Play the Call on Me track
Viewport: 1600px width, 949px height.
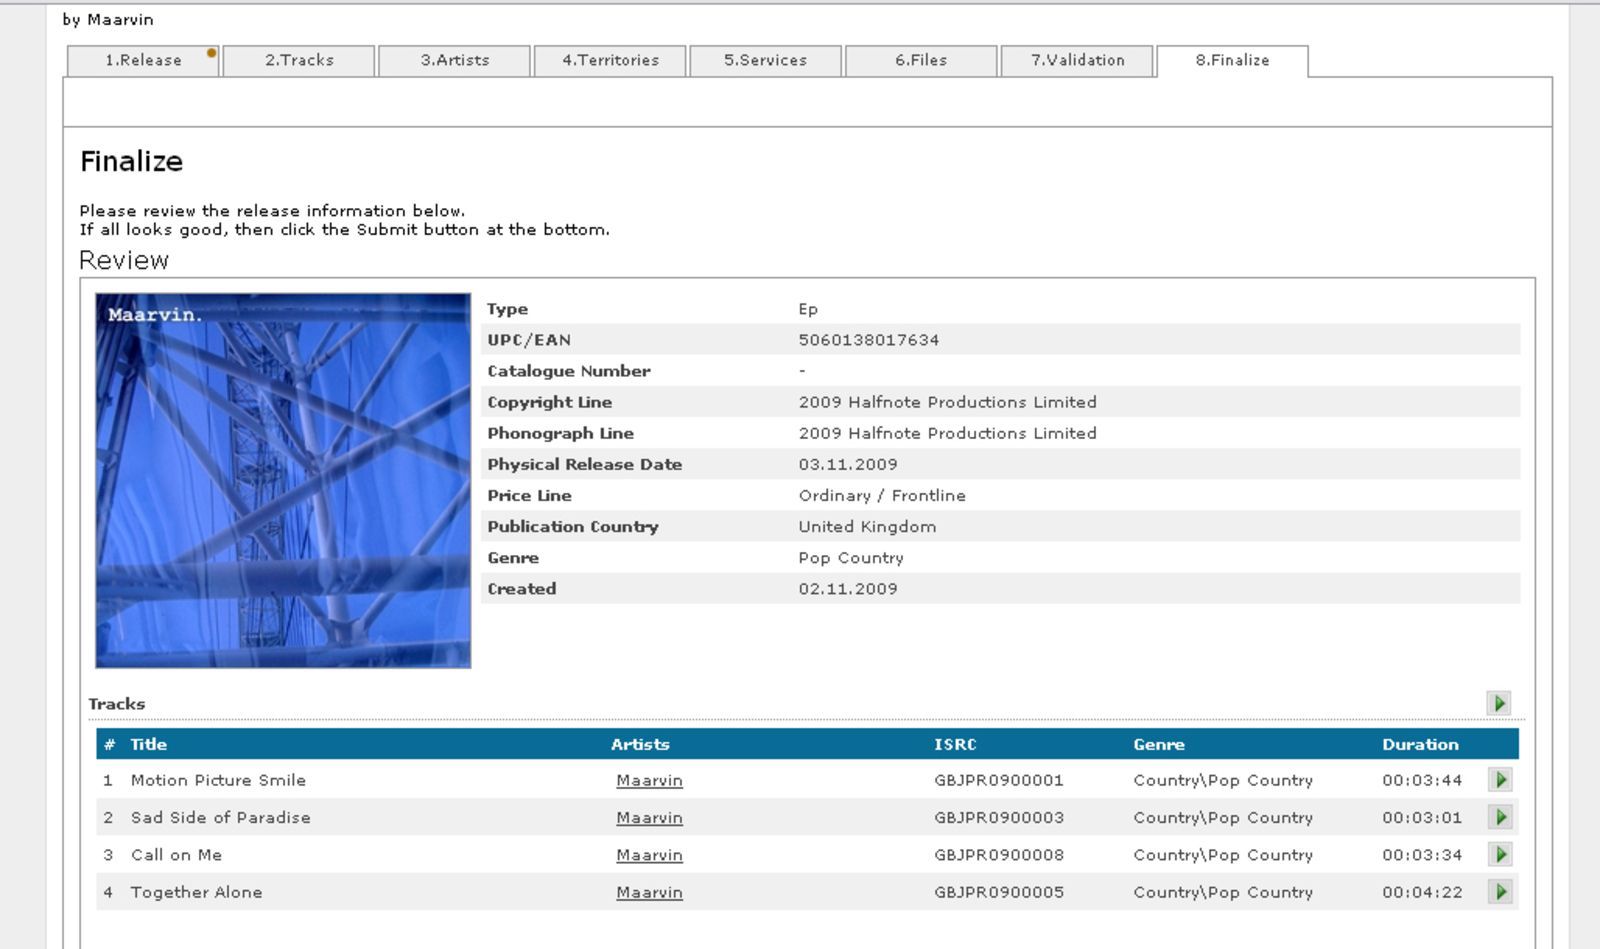tap(1499, 855)
